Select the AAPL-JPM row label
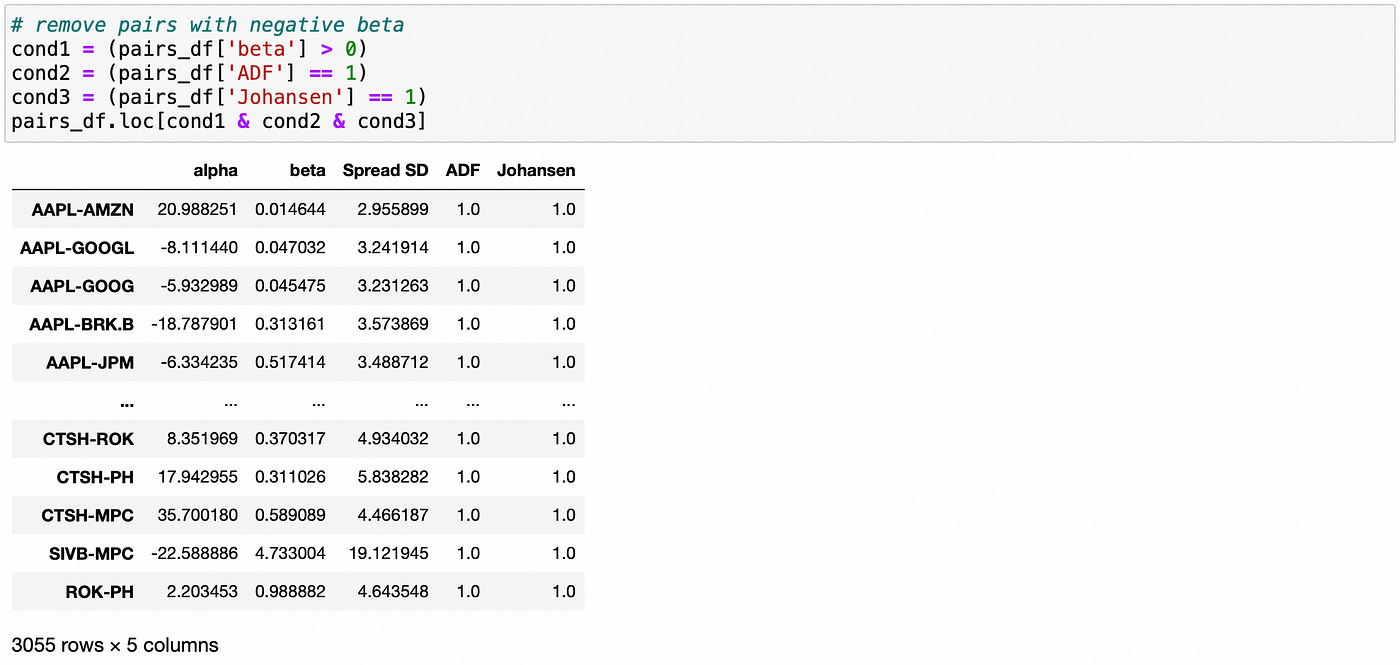The image size is (1400, 665). click(90, 362)
